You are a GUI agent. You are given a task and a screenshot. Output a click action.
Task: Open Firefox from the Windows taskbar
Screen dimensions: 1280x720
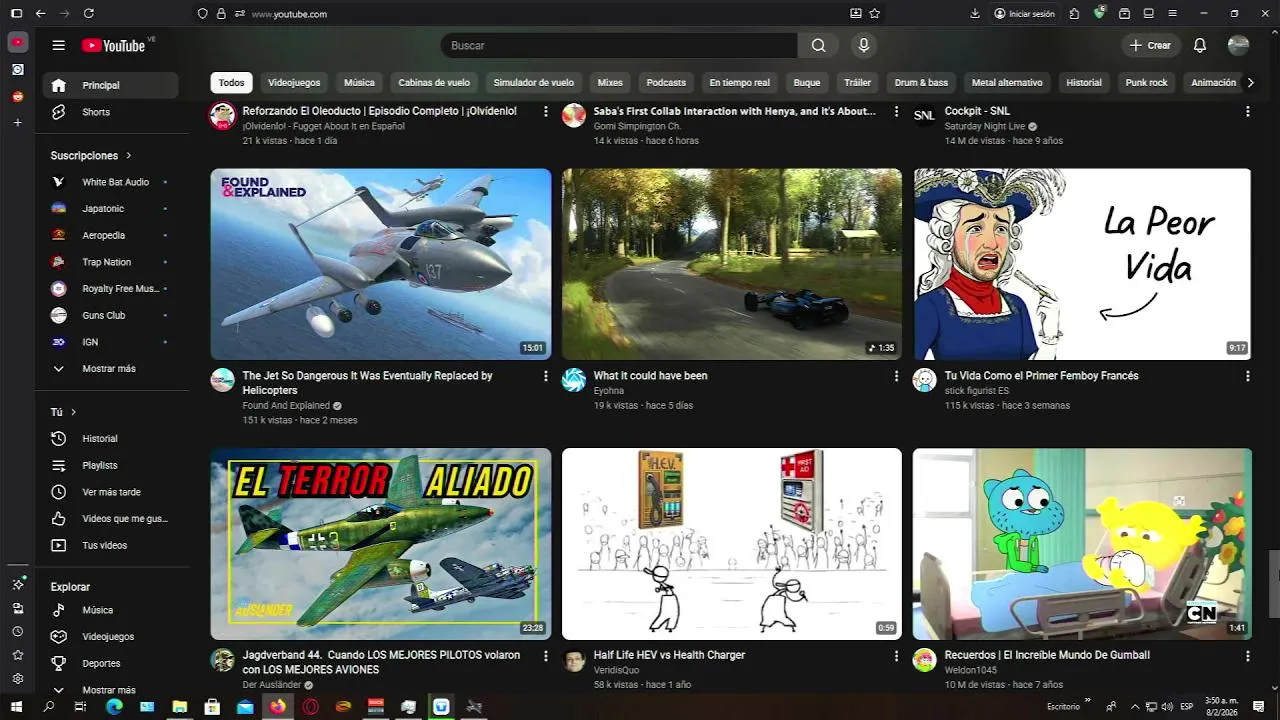[277, 707]
